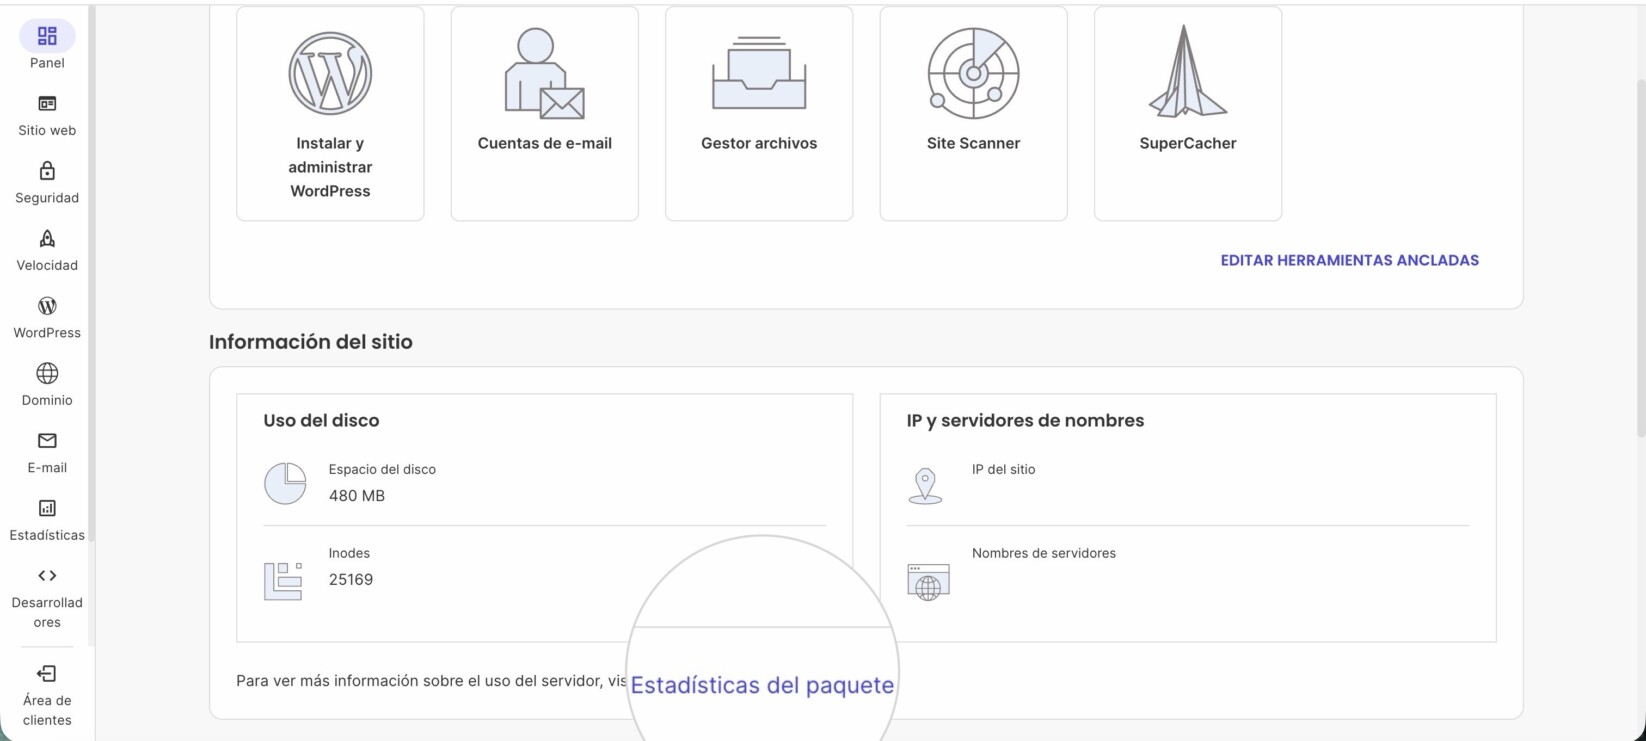Image resolution: width=1646 pixels, height=741 pixels.
Task: Click the Información del sitio heading
Action: 311,342
